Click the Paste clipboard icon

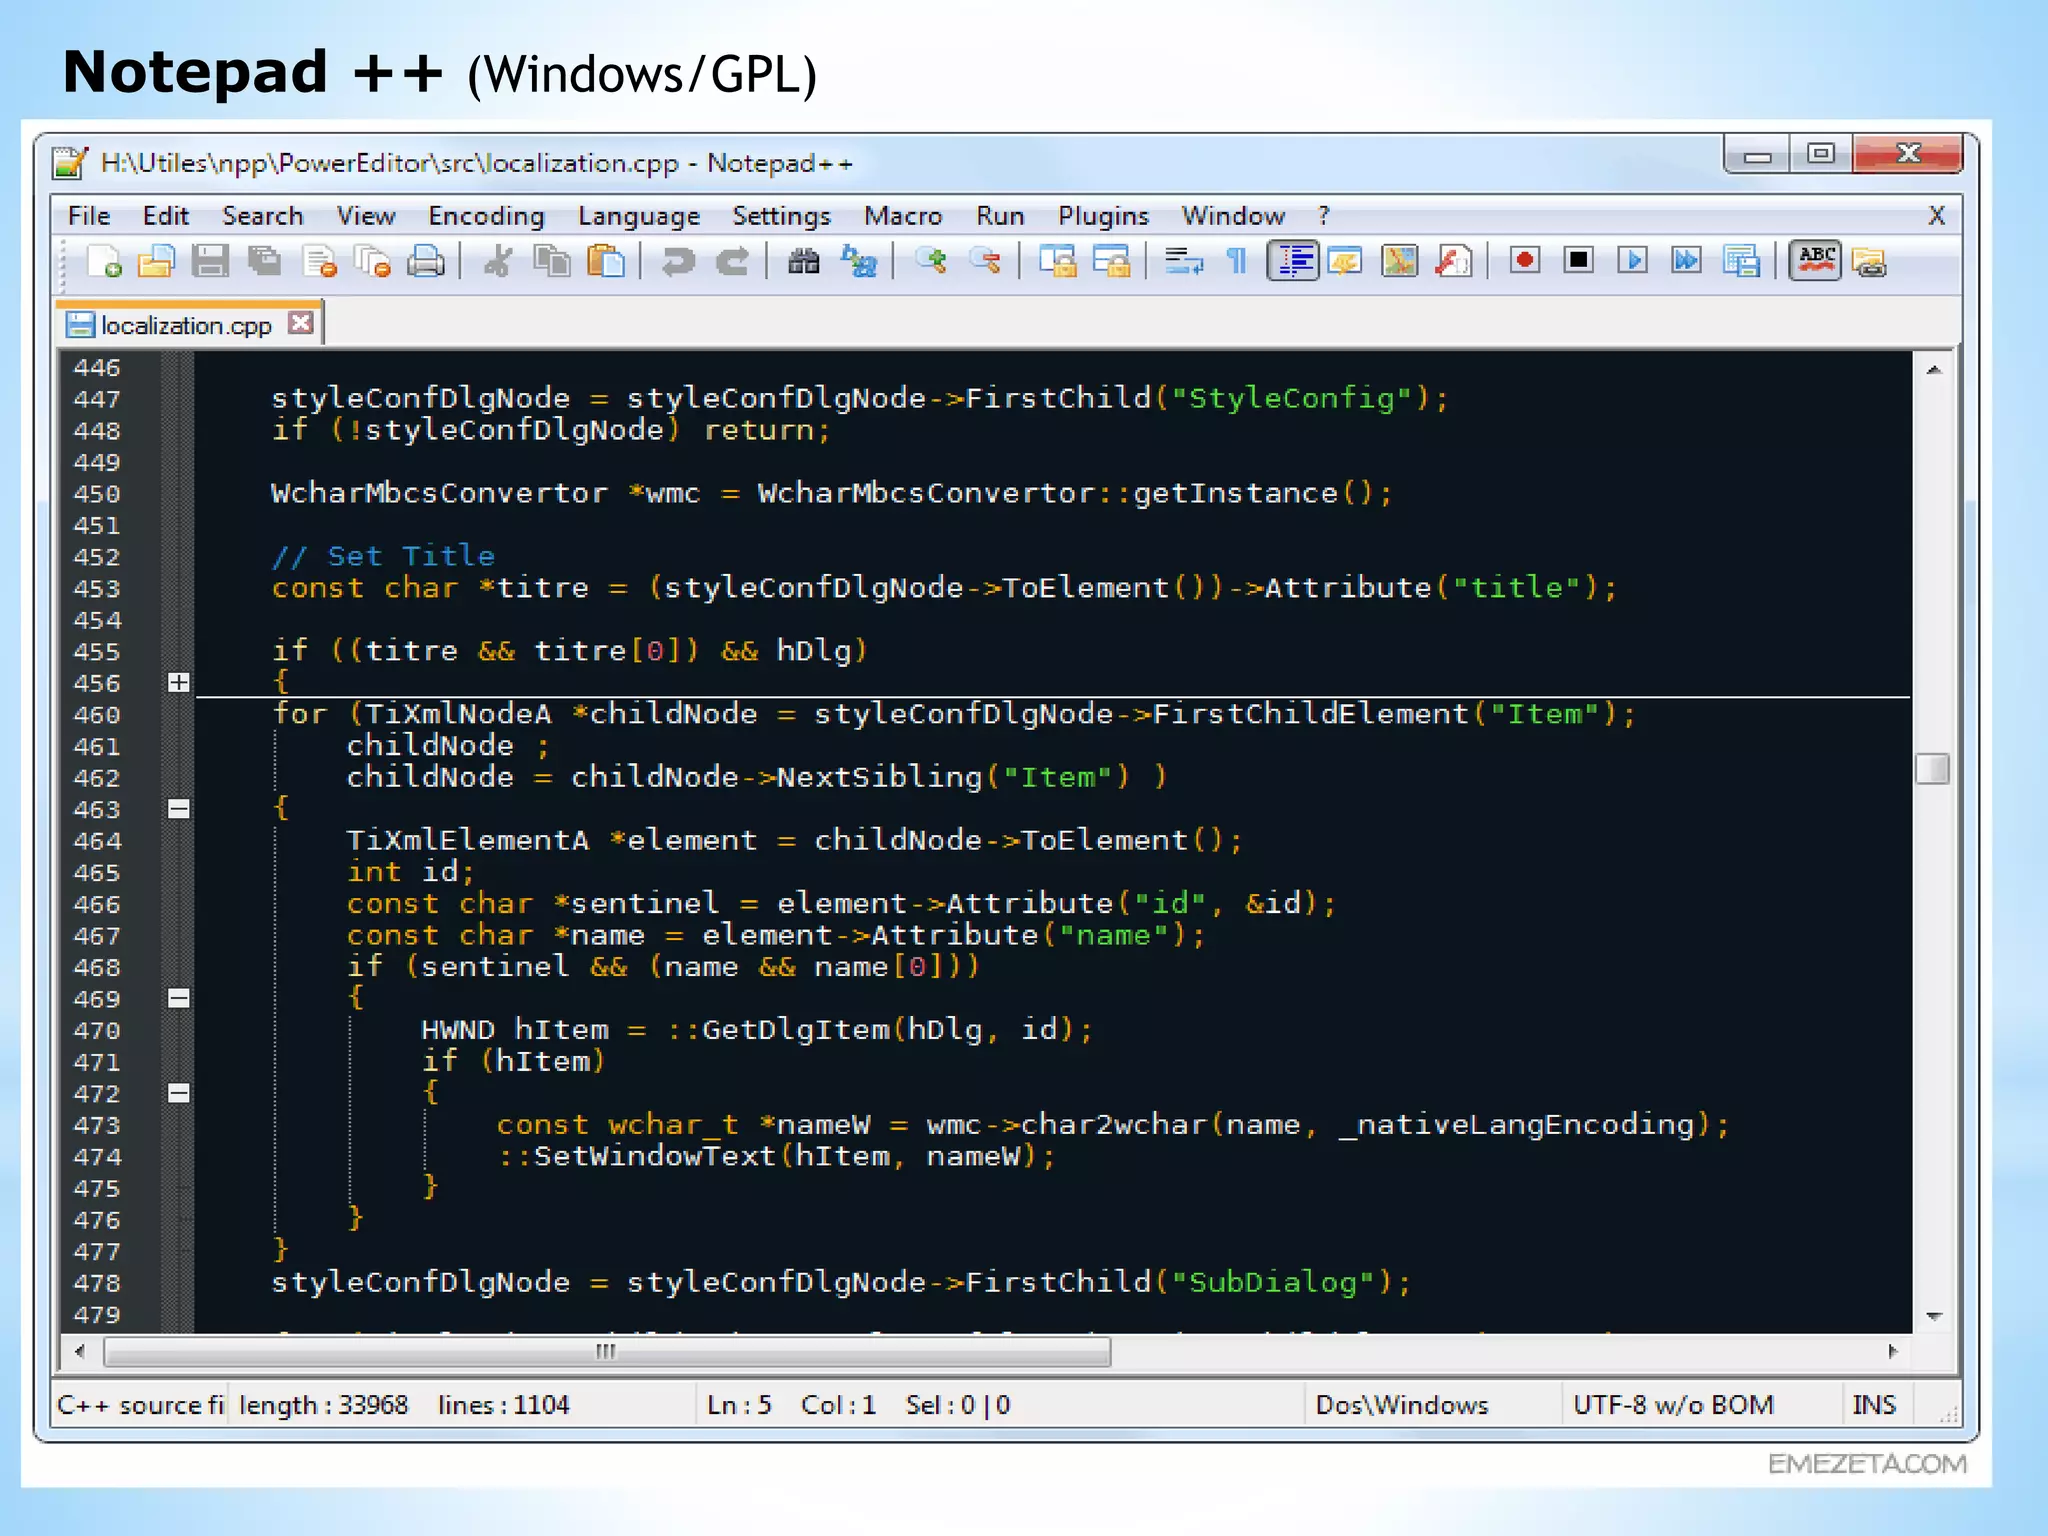pos(606,262)
